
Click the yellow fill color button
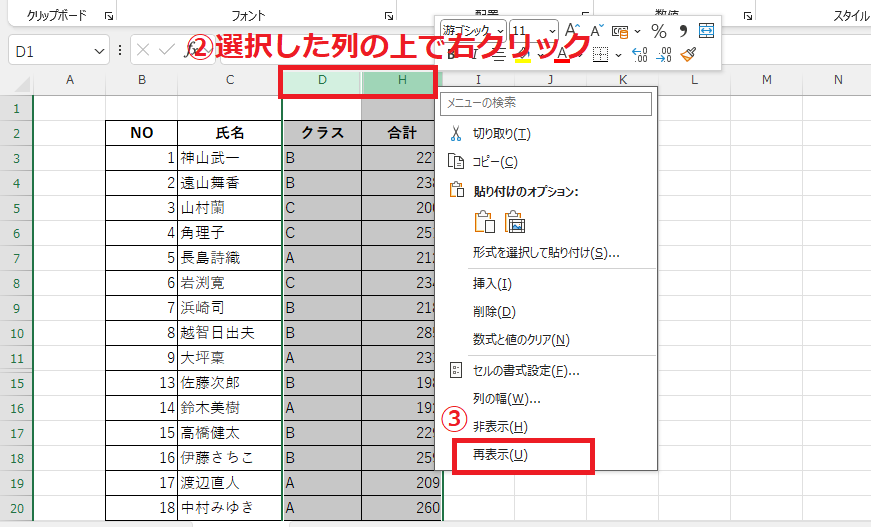523,54
